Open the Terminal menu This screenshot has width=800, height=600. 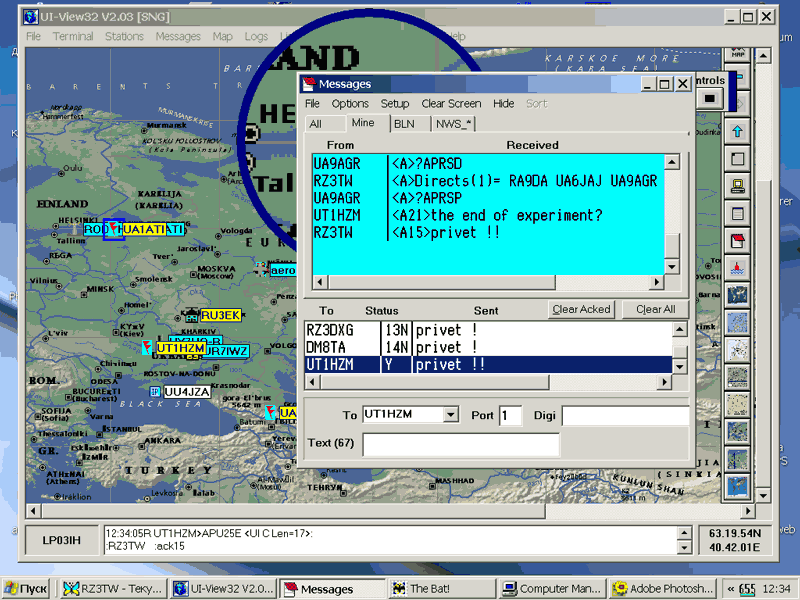click(73, 36)
